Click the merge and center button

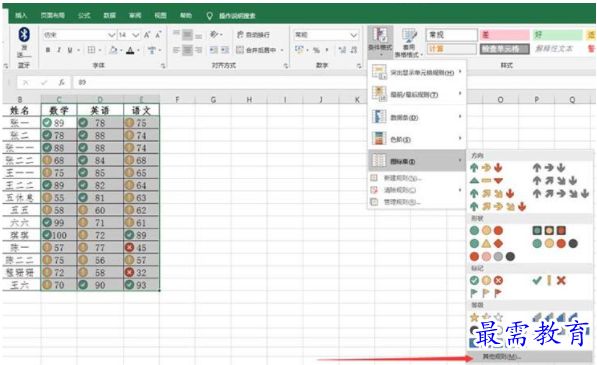256,50
